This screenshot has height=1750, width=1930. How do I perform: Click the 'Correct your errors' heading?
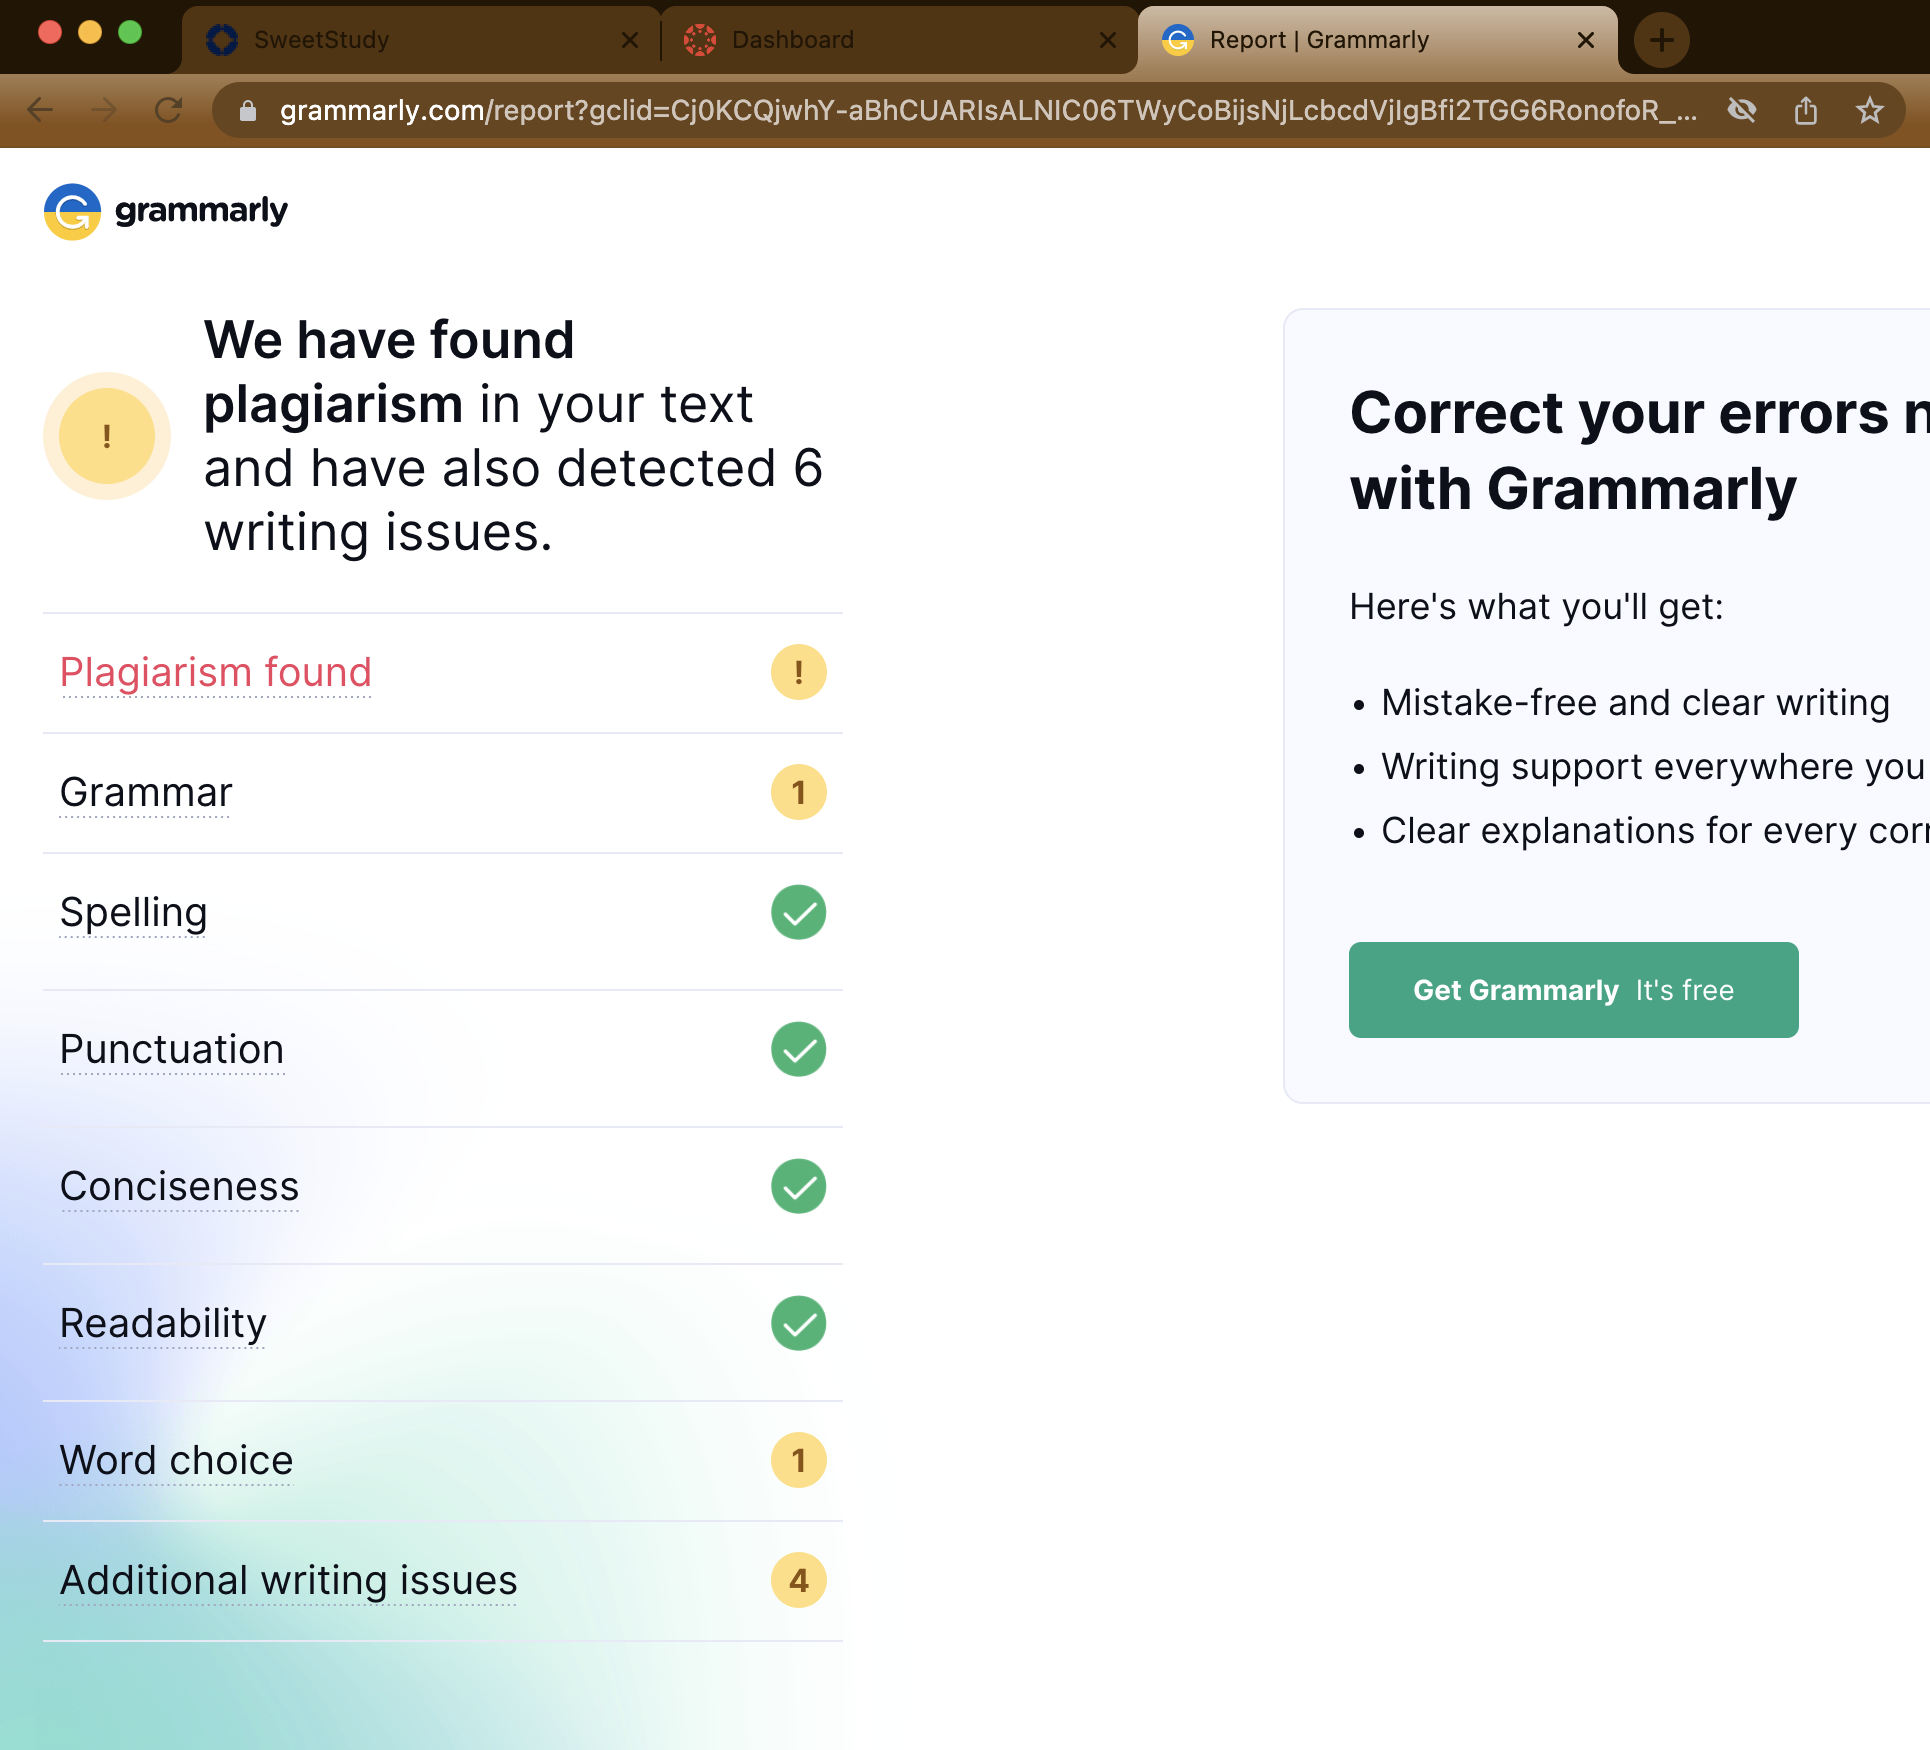click(1640, 451)
